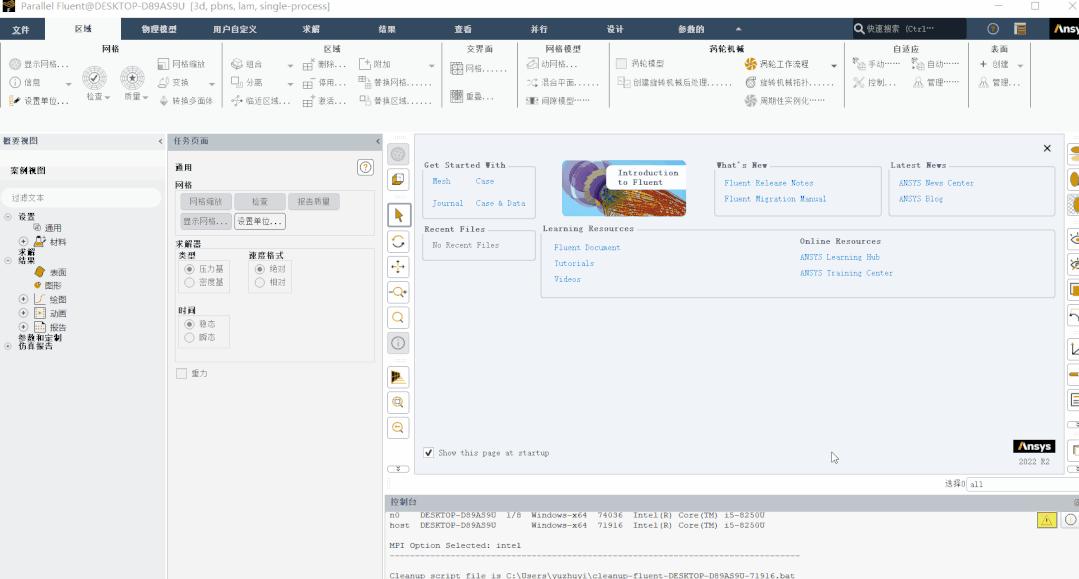The image size is (1079, 579).
Task: Select the zoom-to-area magnifier tool
Action: tap(398, 318)
